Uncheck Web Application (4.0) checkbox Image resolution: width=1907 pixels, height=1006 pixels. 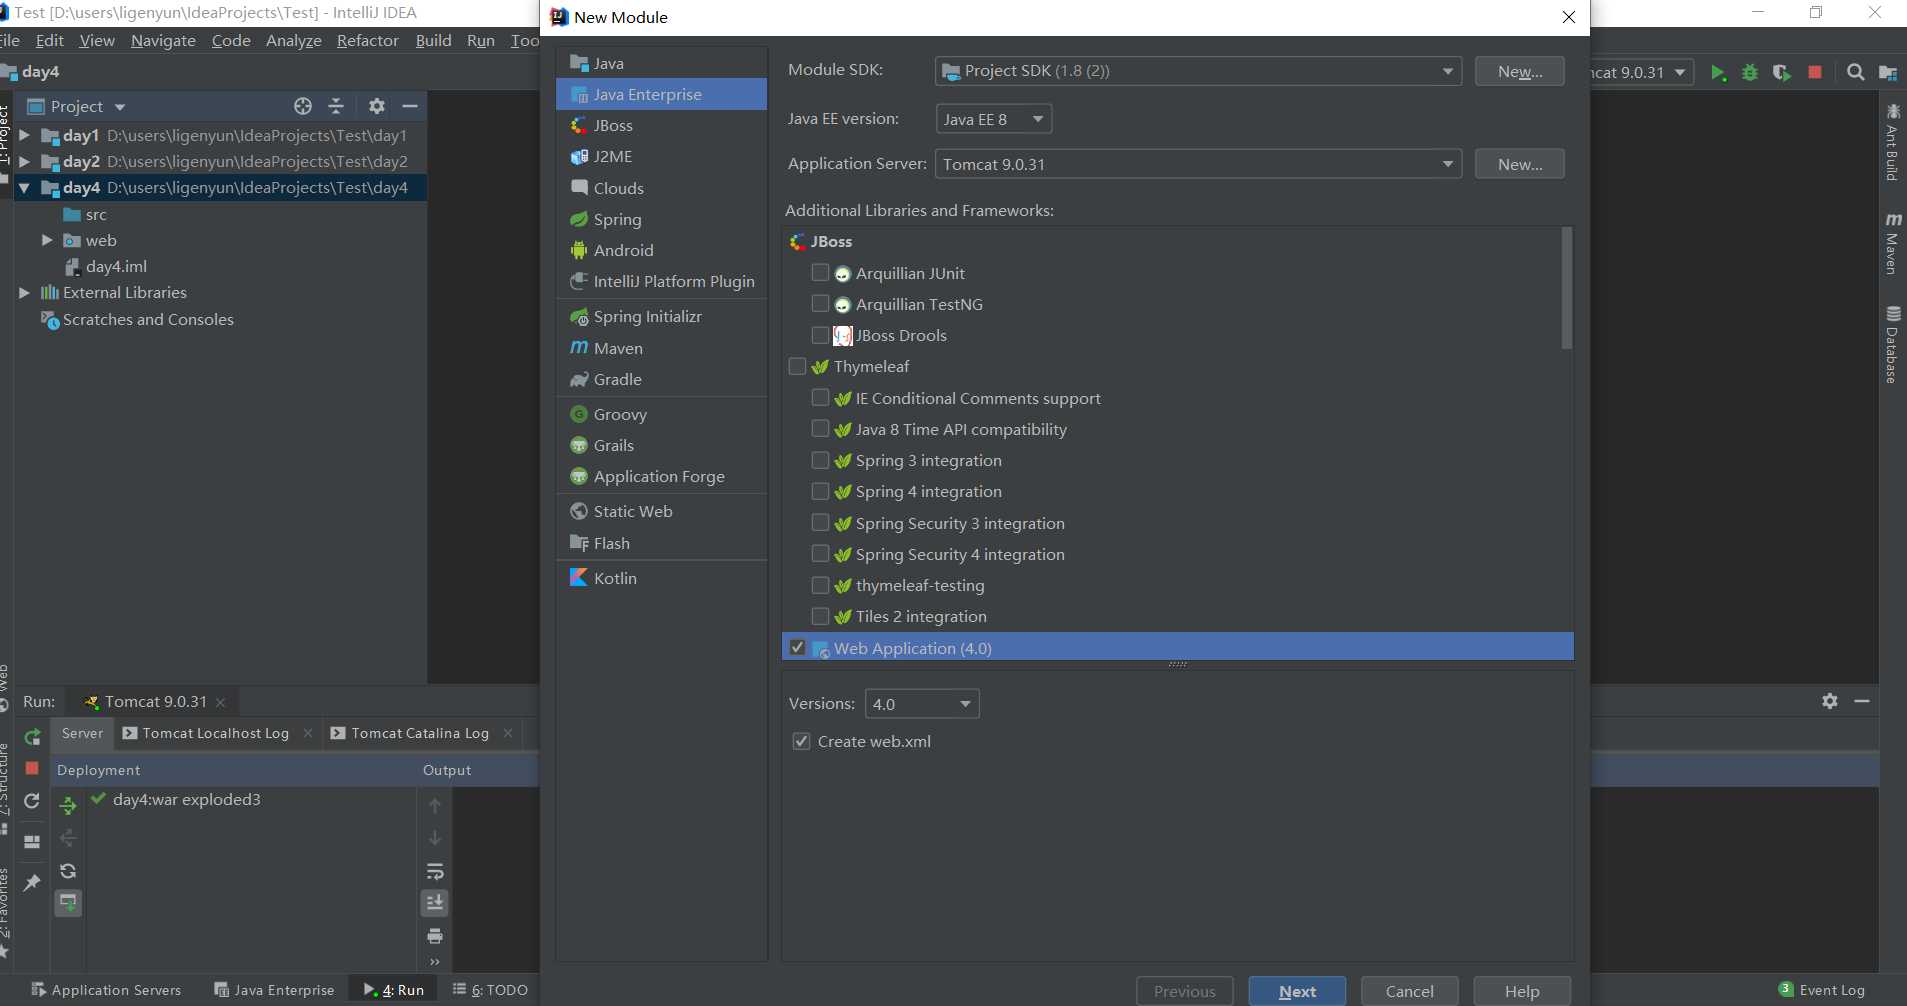tap(797, 647)
